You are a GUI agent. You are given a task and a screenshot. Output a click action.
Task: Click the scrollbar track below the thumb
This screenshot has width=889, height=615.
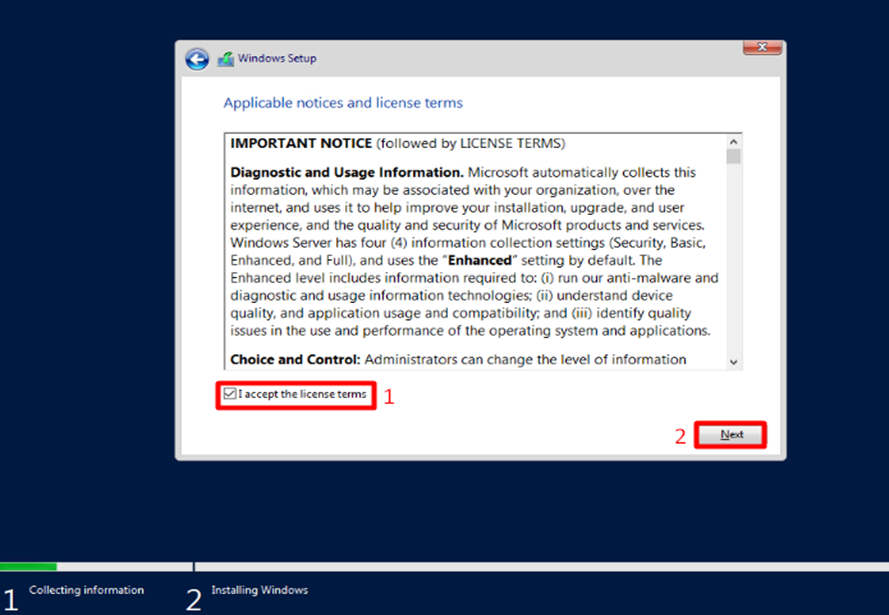734,260
